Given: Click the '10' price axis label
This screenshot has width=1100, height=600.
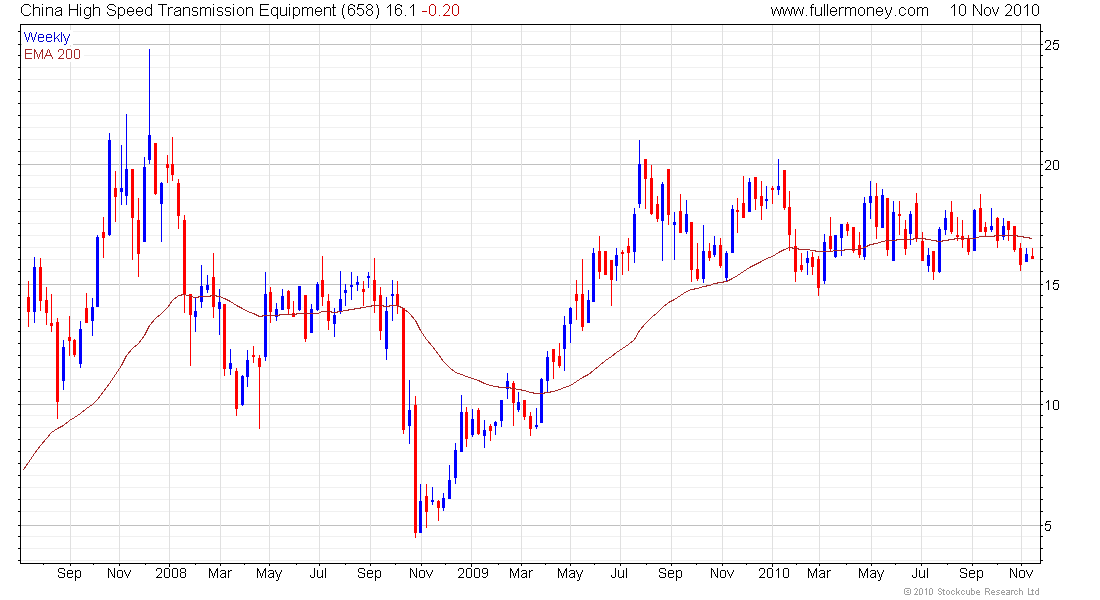Looking at the screenshot, I should click(x=1052, y=405).
